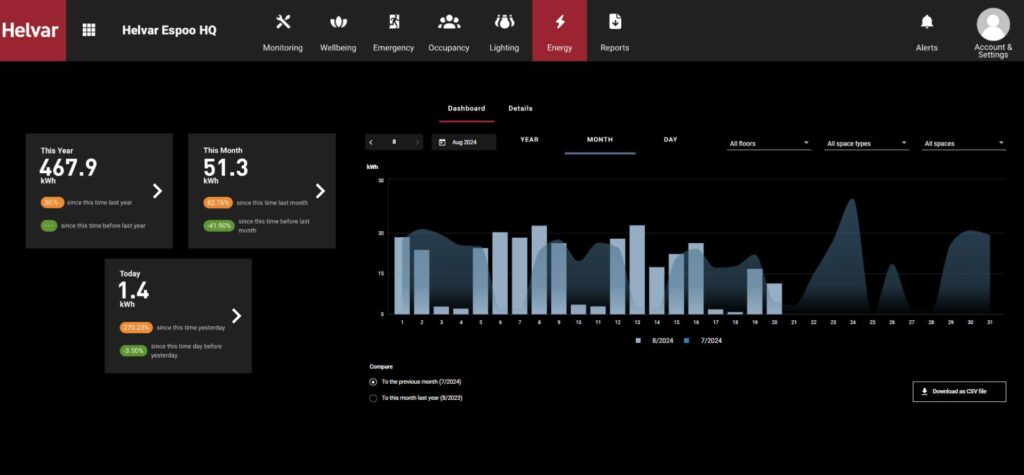Go to the Wellbeing section
Image resolution: width=1024 pixels, height=475 pixels.
pos(338,32)
